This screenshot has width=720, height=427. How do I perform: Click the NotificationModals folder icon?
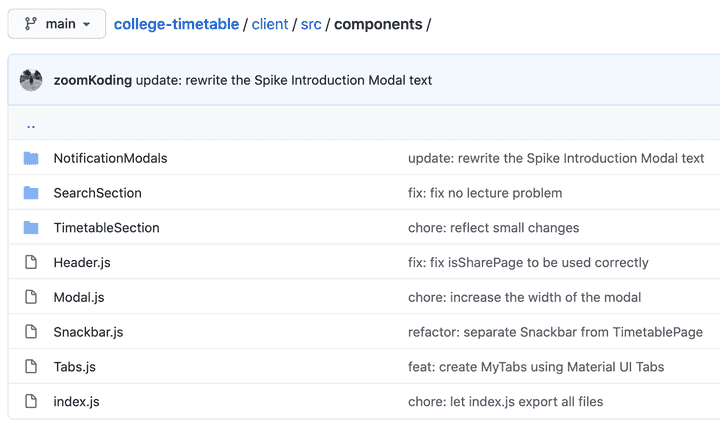pyautogui.click(x=31, y=158)
